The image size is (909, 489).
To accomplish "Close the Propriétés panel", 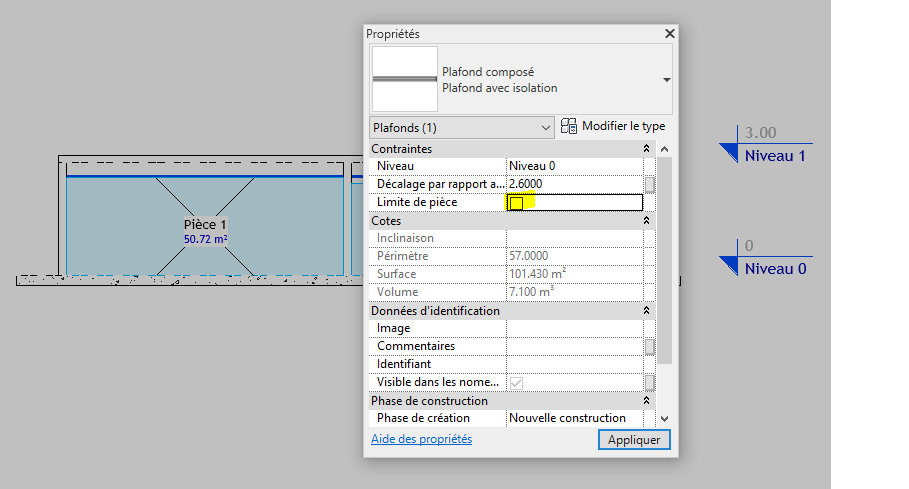I will [x=669, y=34].
